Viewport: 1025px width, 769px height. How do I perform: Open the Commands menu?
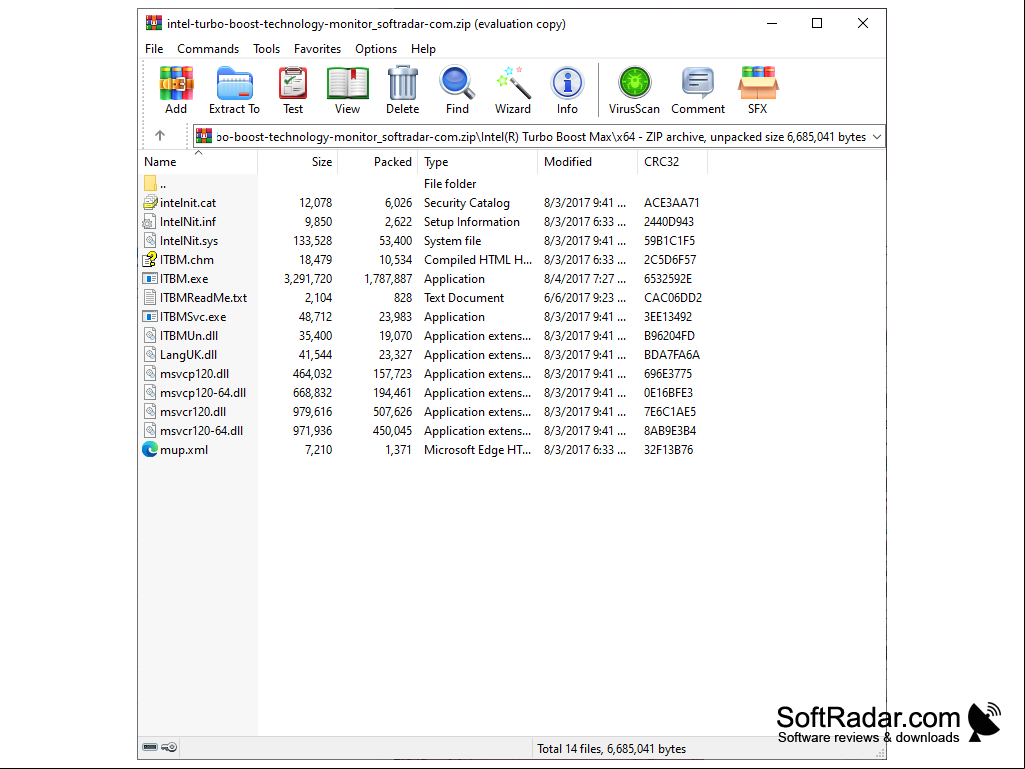208,49
